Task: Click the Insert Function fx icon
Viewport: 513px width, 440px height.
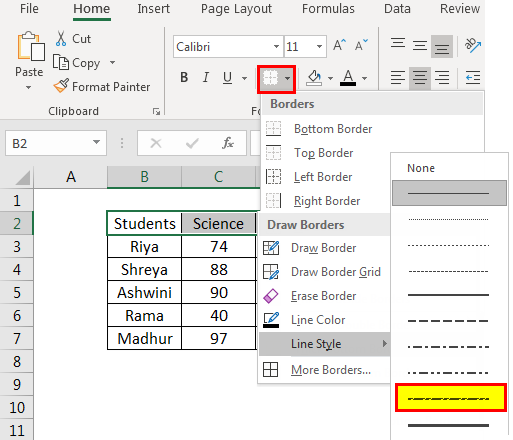Action: (x=228, y=143)
